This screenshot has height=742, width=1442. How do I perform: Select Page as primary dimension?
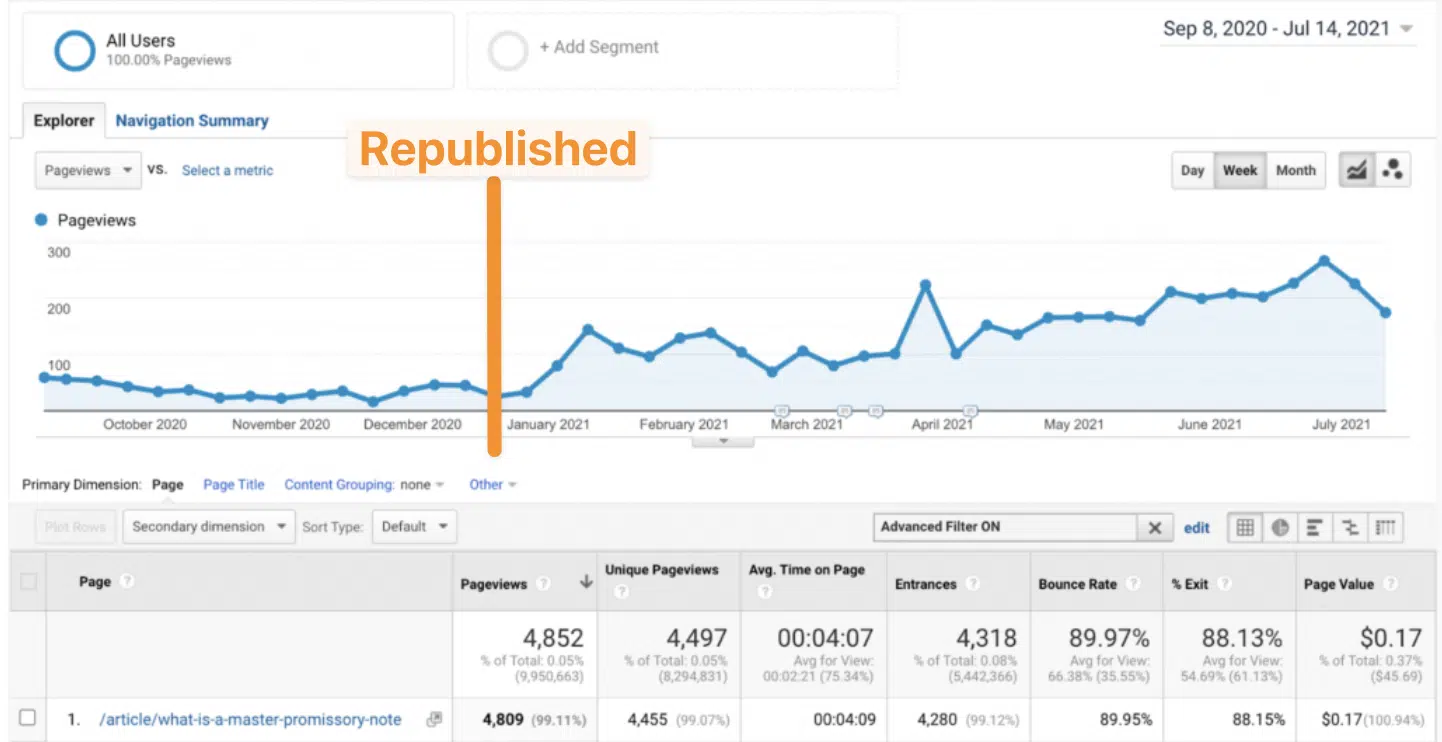168,485
